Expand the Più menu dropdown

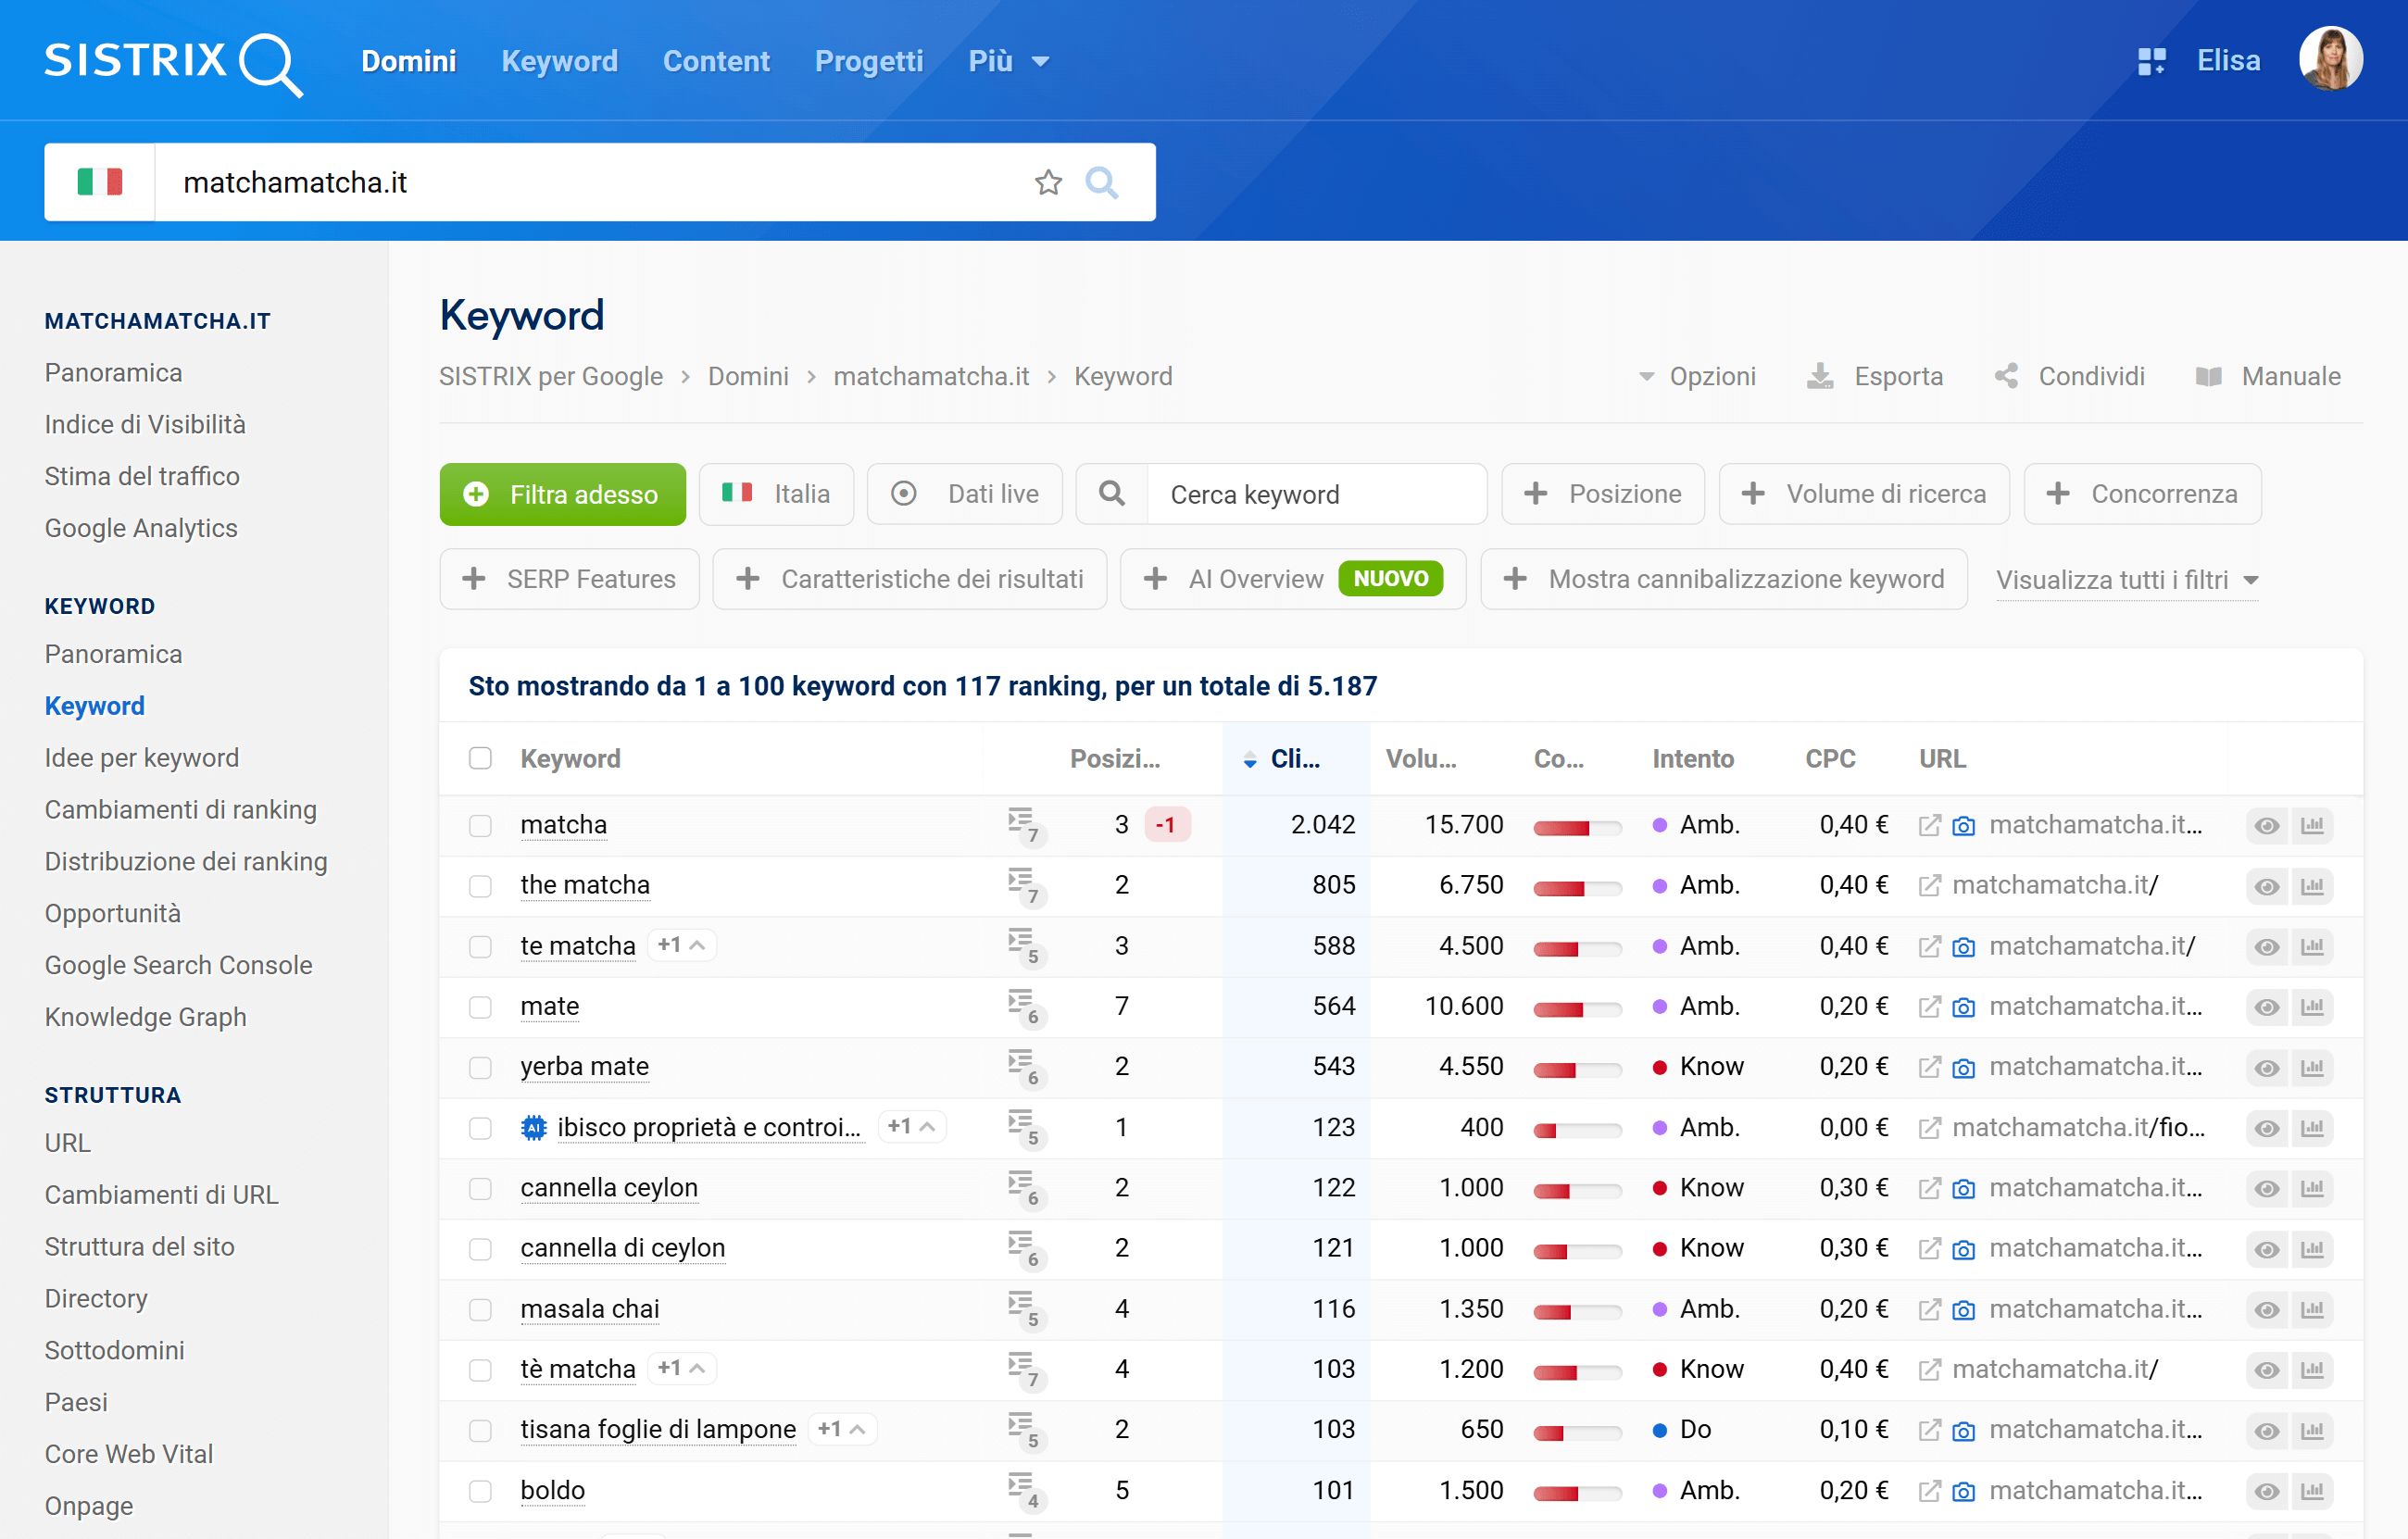(x=1008, y=61)
